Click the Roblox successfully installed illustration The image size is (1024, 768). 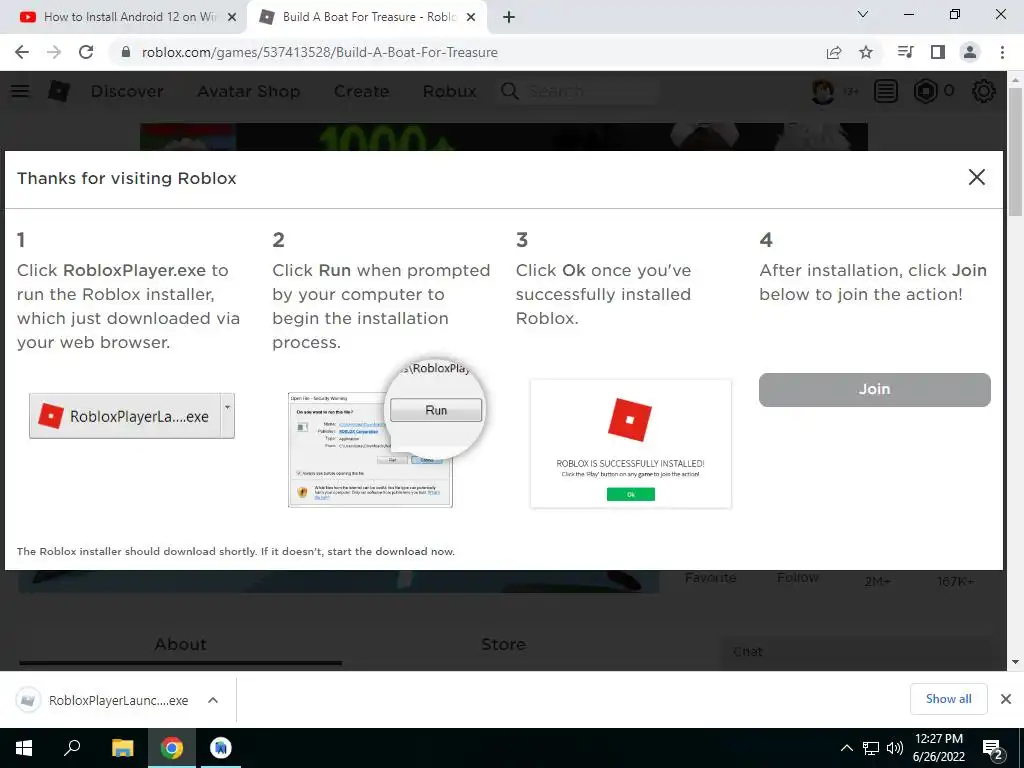(x=631, y=444)
